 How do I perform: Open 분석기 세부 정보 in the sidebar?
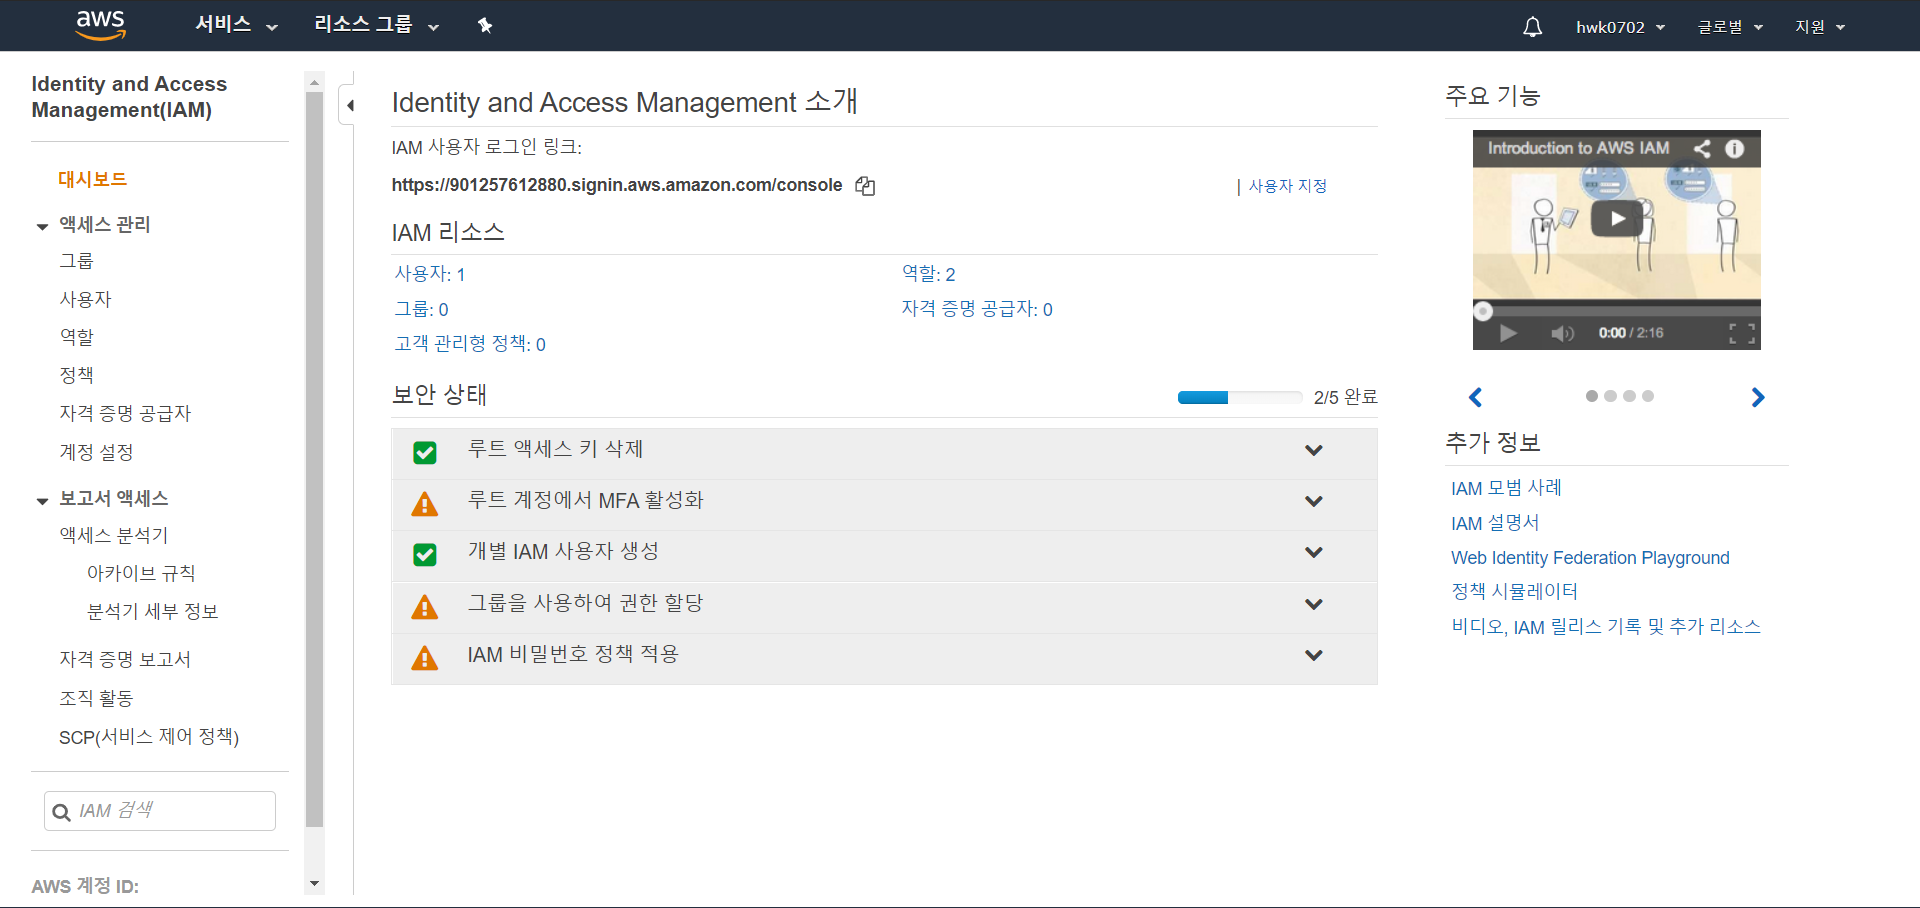coord(152,611)
